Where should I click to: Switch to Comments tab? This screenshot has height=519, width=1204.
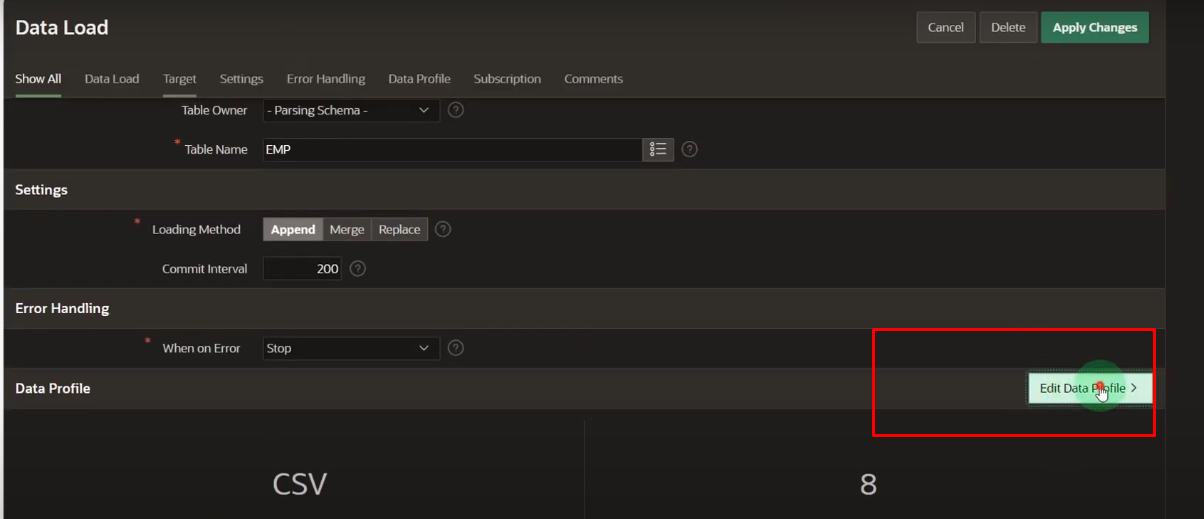[x=593, y=79]
